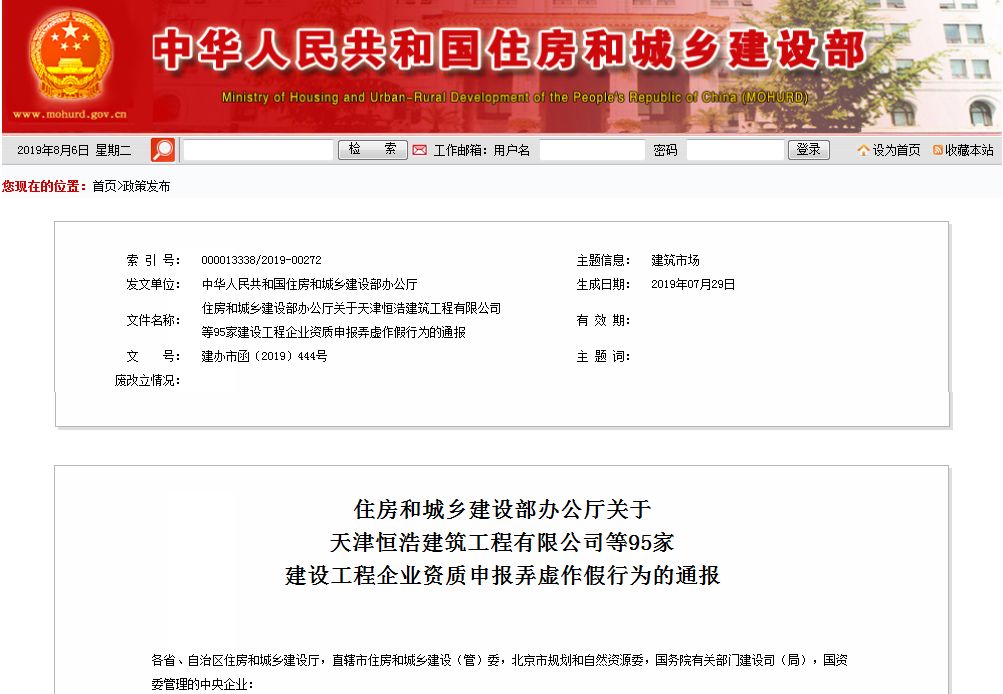This screenshot has height=694, width=1003.
Task: Click the English ministry name in banner
Action: pos(515,97)
